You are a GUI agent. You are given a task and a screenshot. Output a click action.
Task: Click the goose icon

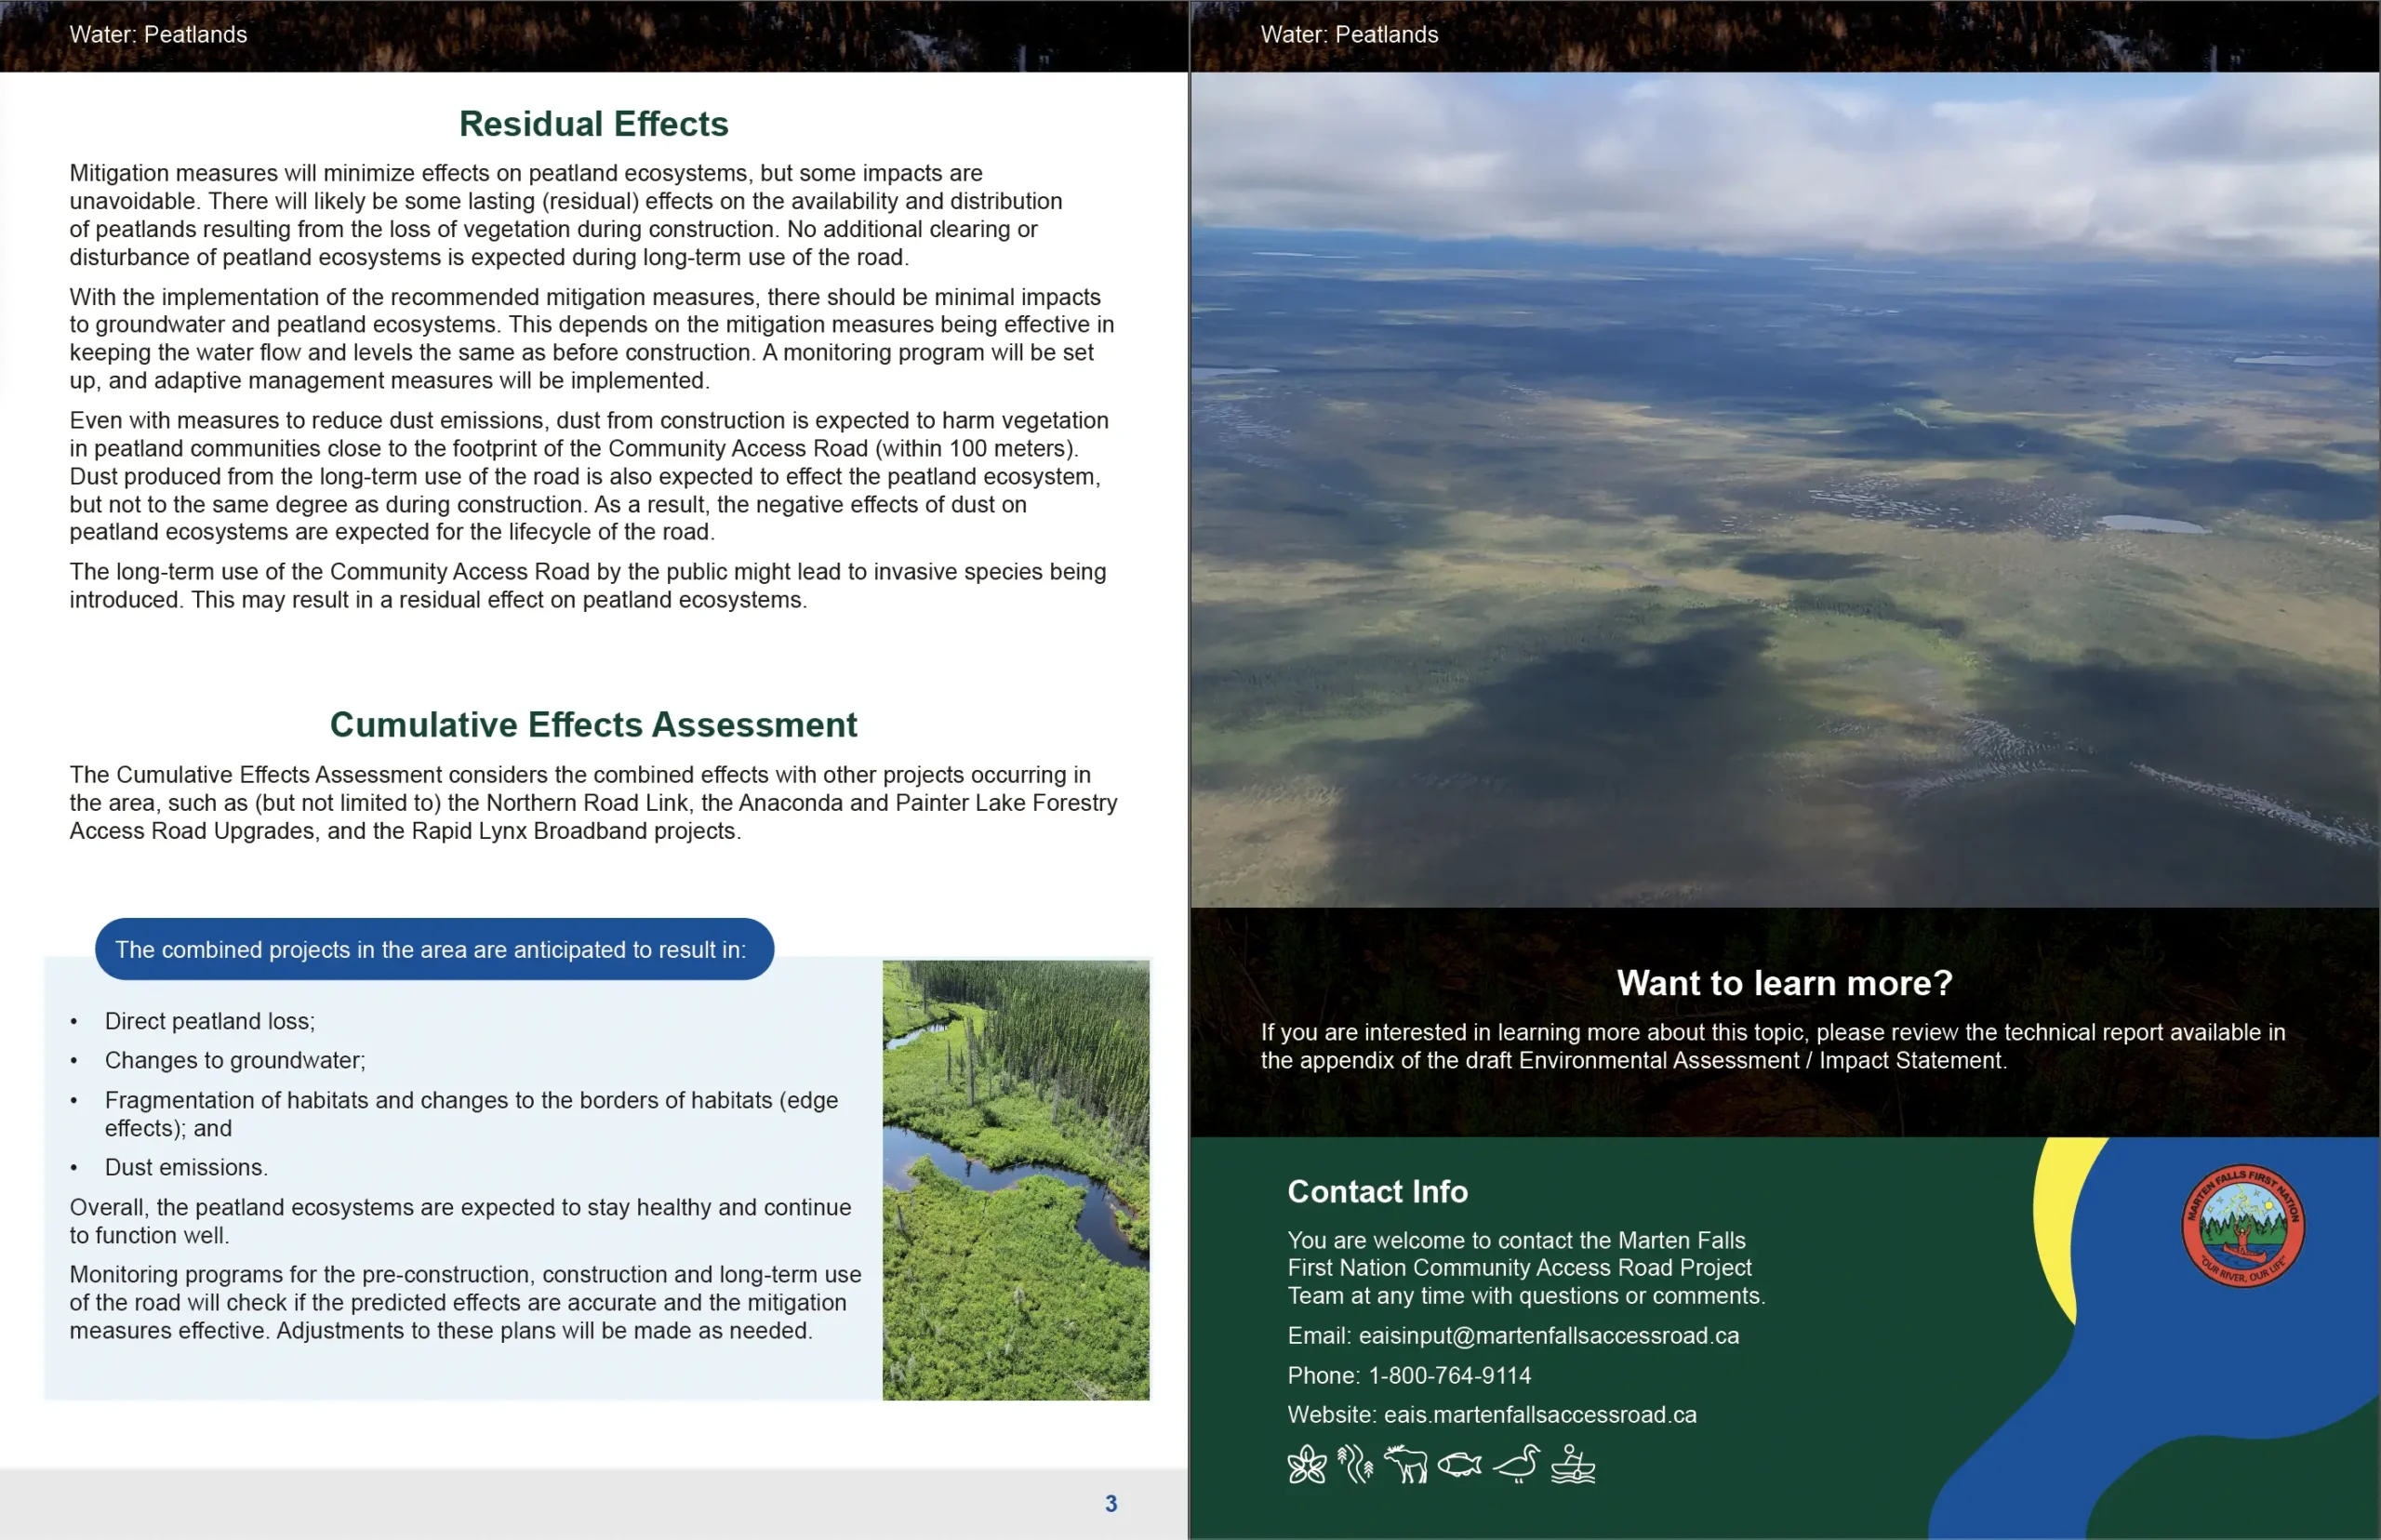point(1517,1465)
